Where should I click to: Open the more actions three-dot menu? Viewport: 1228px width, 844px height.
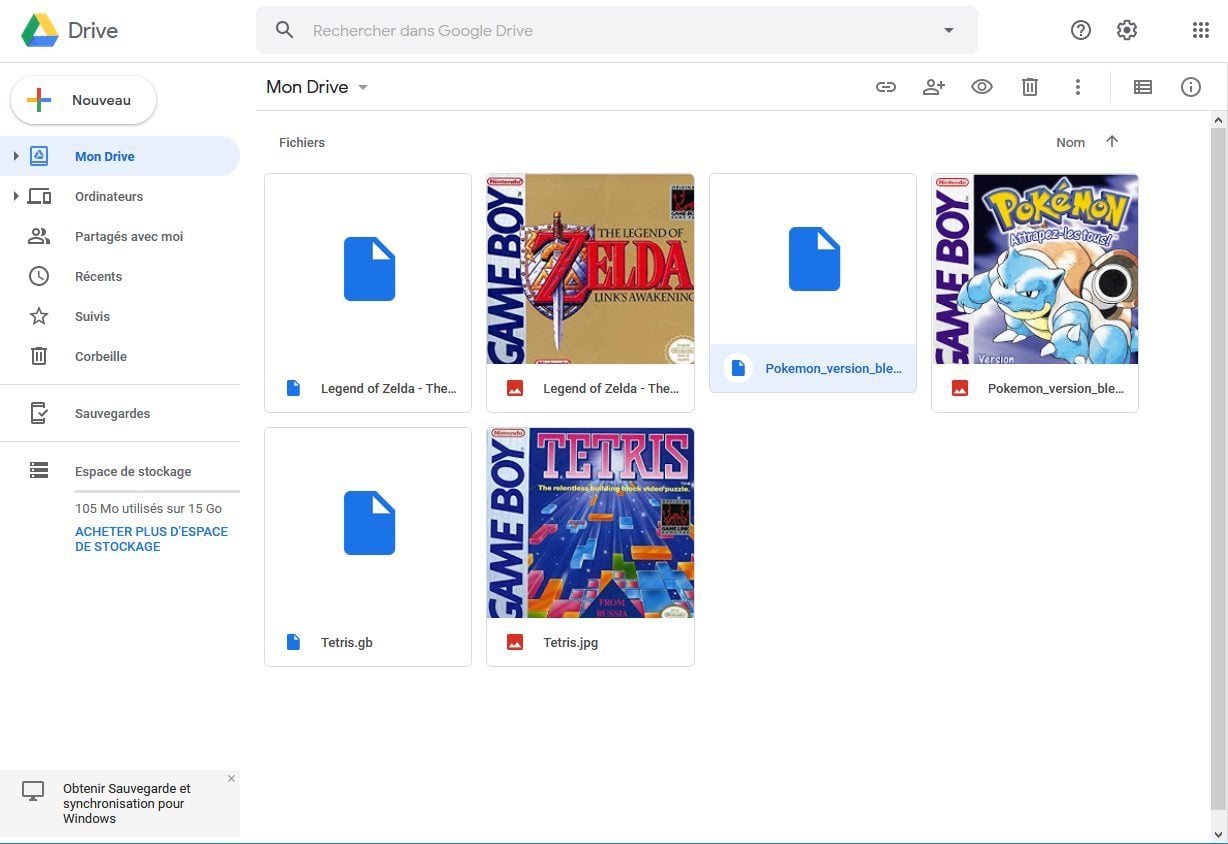1077,87
